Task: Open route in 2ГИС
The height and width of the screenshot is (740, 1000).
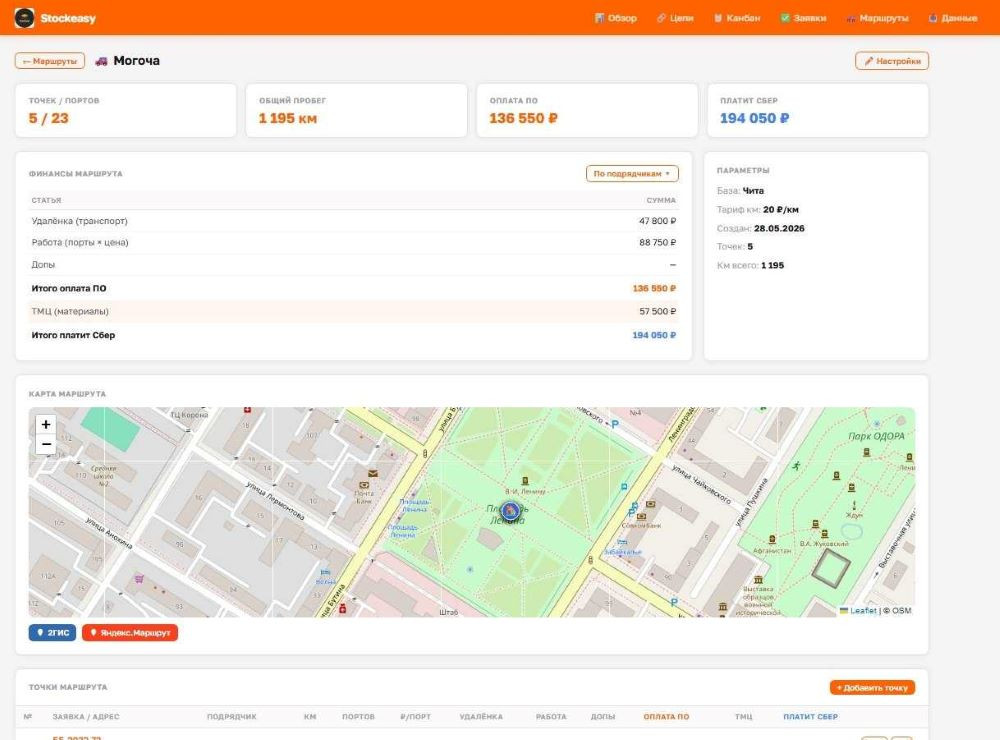Action: (52, 632)
